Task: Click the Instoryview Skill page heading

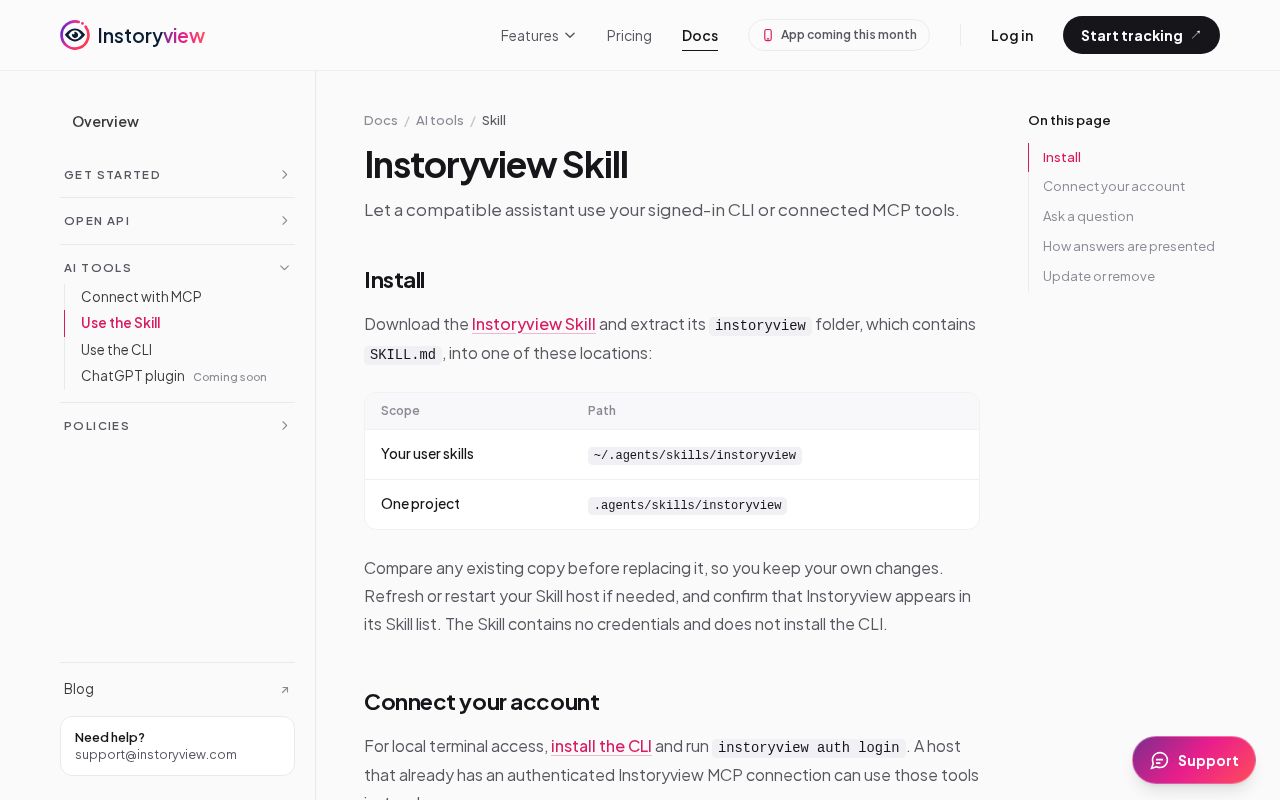Action: click(x=496, y=165)
